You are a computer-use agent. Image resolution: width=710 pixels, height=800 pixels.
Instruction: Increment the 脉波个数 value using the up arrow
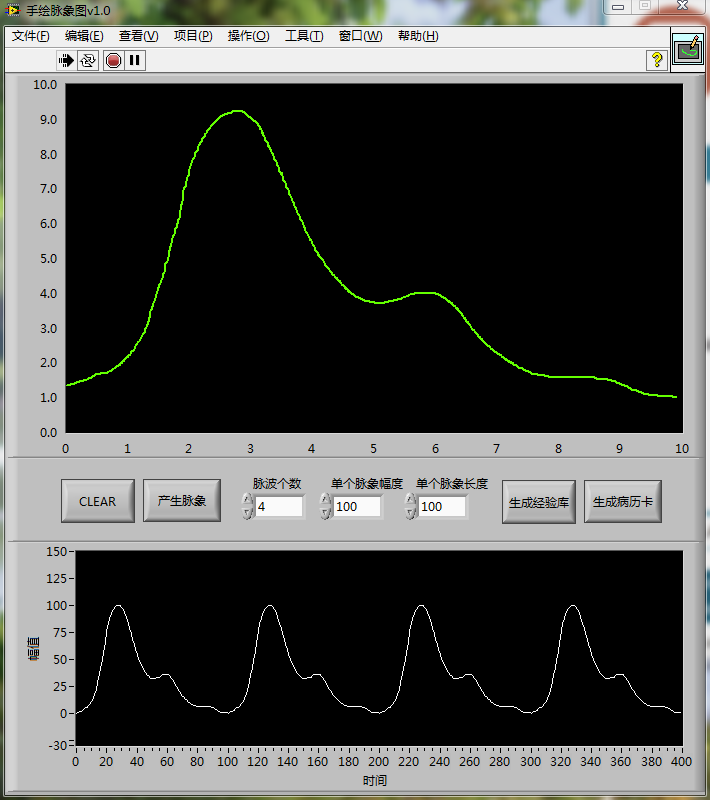(x=247, y=500)
